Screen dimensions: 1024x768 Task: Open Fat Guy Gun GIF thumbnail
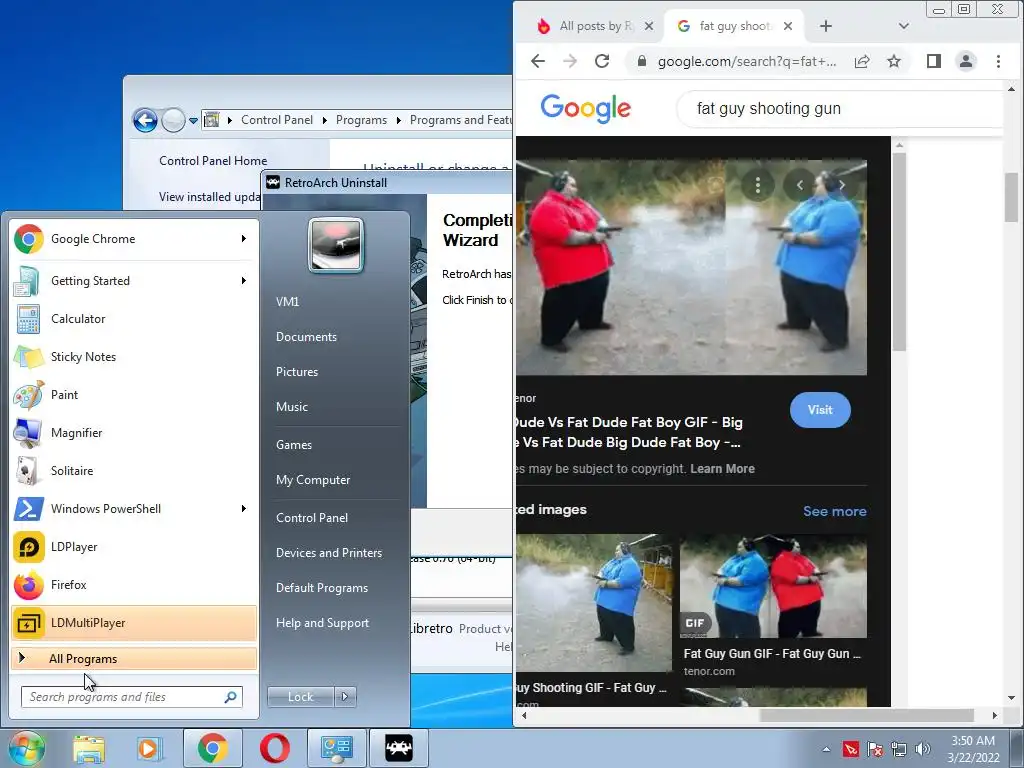point(773,586)
